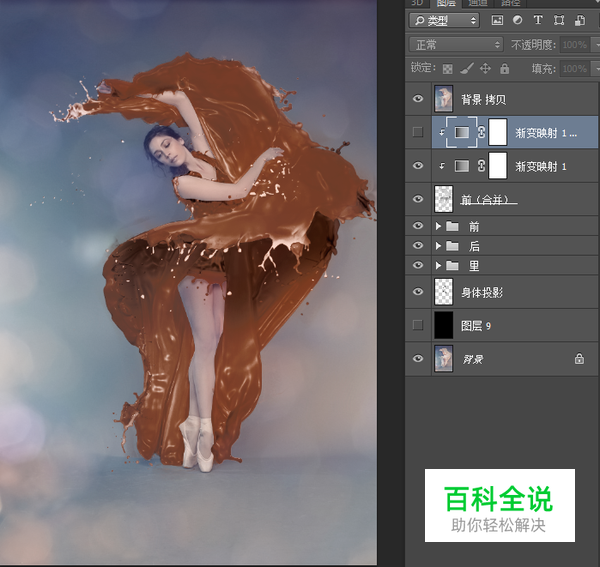Click the lock image pixels brush icon

click(466, 69)
